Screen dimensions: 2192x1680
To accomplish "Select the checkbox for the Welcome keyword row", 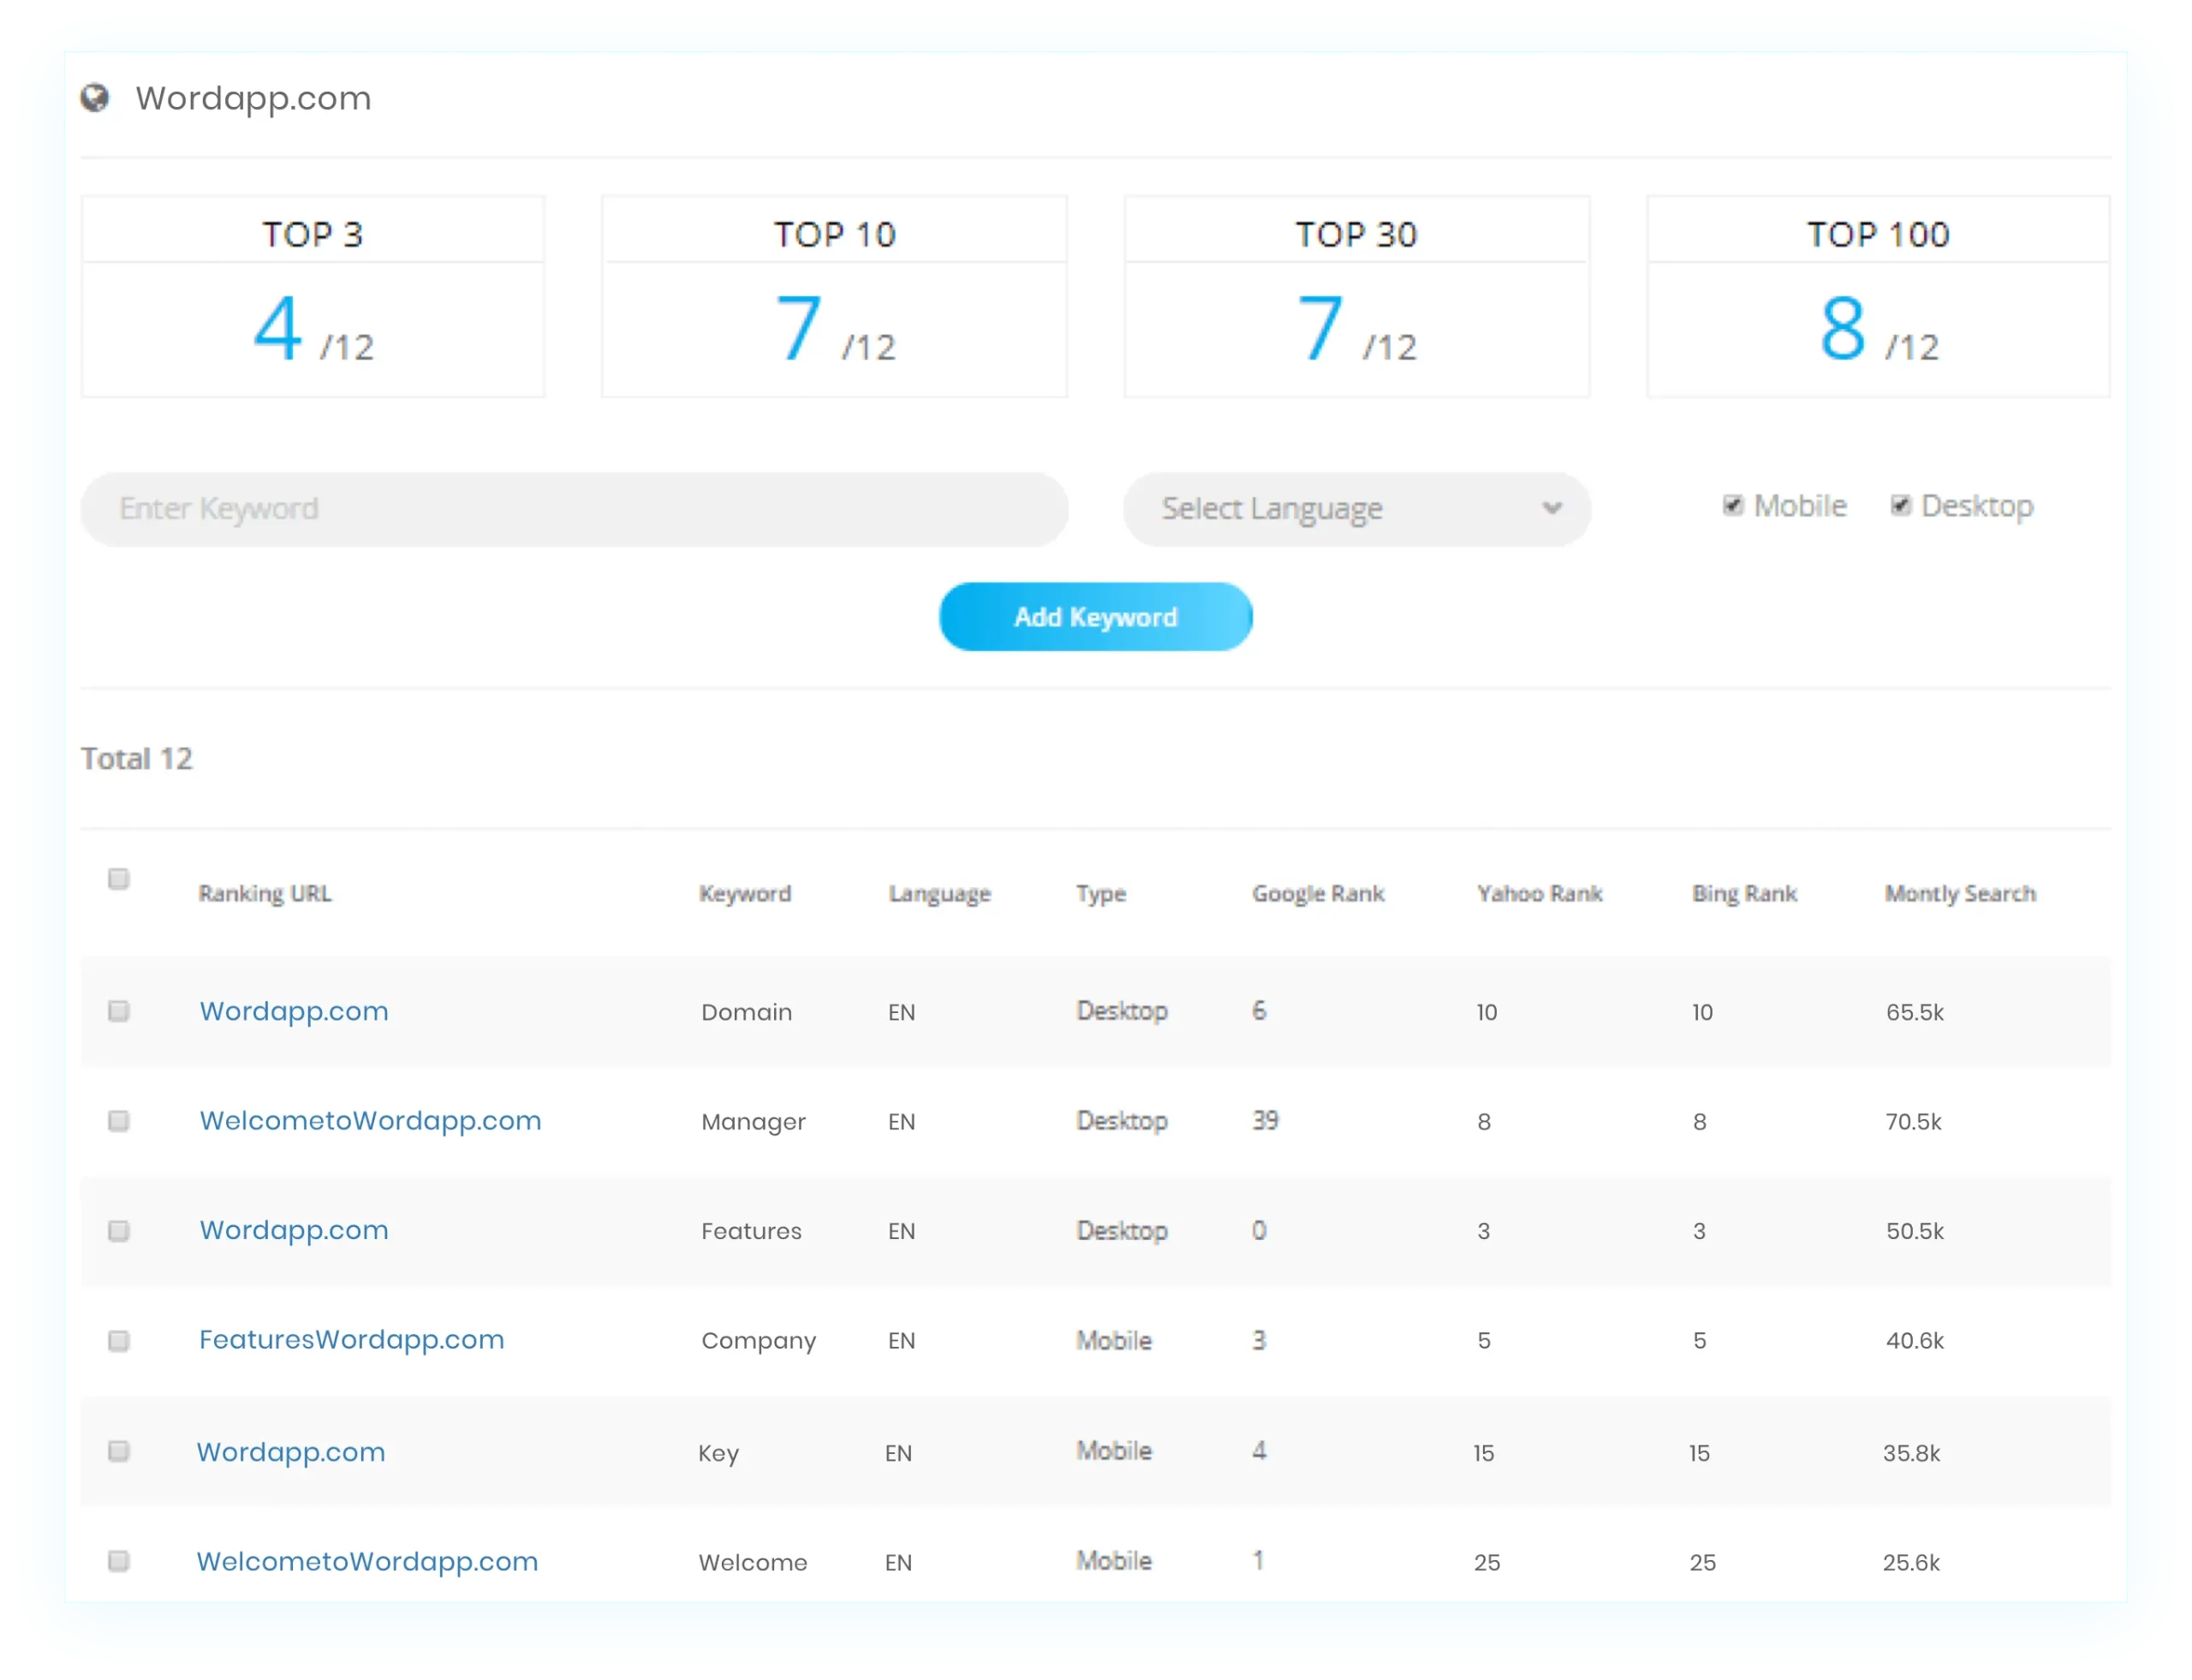I will (119, 1561).
